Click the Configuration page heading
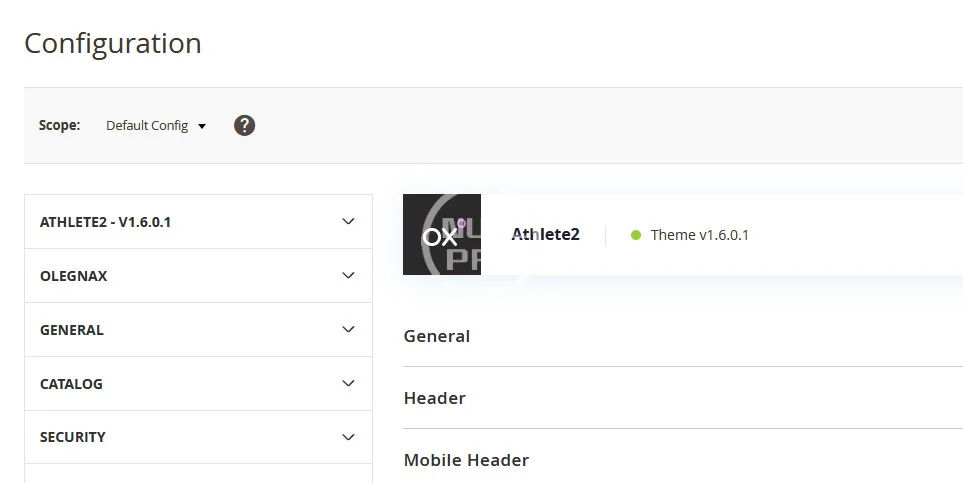The height and width of the screenshot is (483, 963). pos(113,44)
